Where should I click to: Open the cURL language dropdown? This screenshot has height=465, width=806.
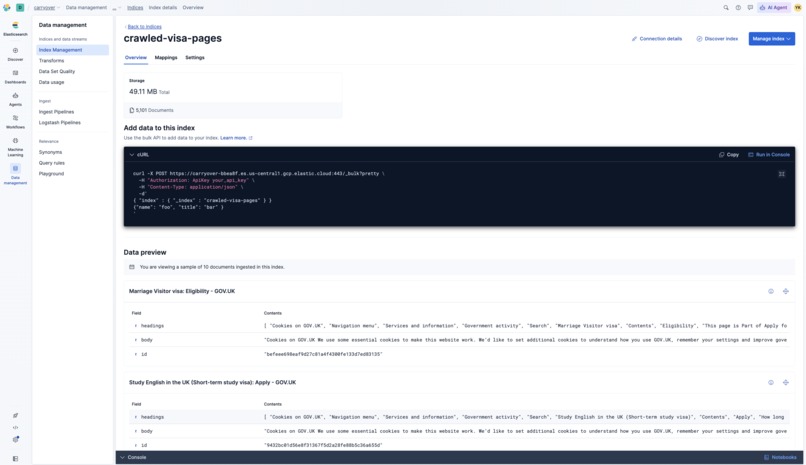139,155
